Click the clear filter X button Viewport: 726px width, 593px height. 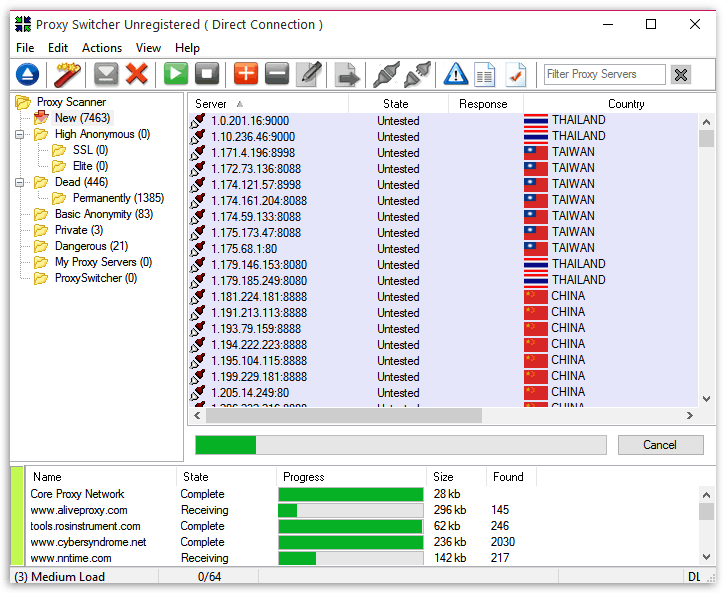click(x=681, y=75)
